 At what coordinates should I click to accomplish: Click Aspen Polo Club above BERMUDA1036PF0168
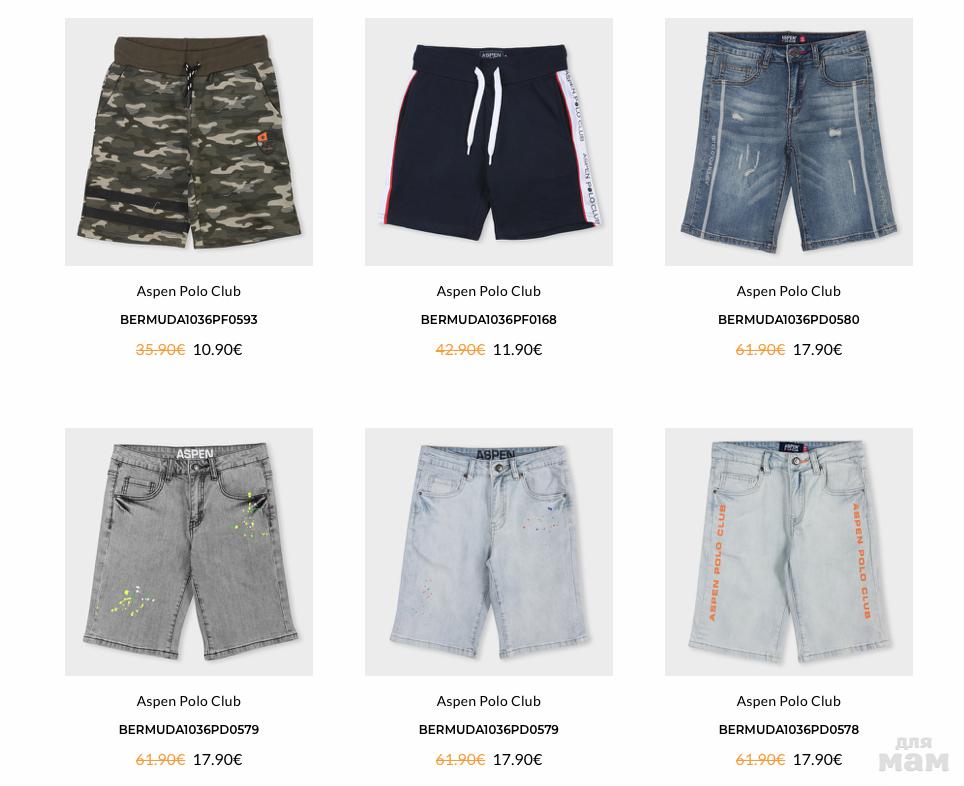click(x=489, y=291)
